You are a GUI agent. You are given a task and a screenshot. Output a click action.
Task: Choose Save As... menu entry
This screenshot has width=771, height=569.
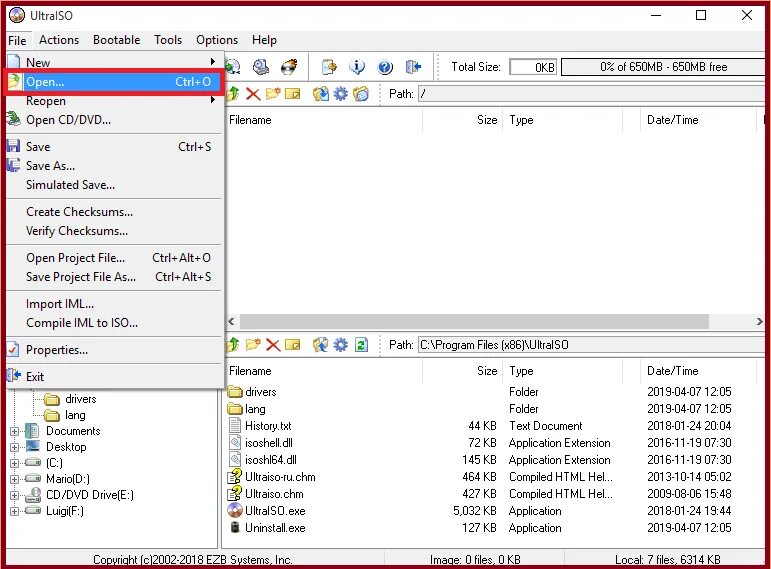coord(115,166)
